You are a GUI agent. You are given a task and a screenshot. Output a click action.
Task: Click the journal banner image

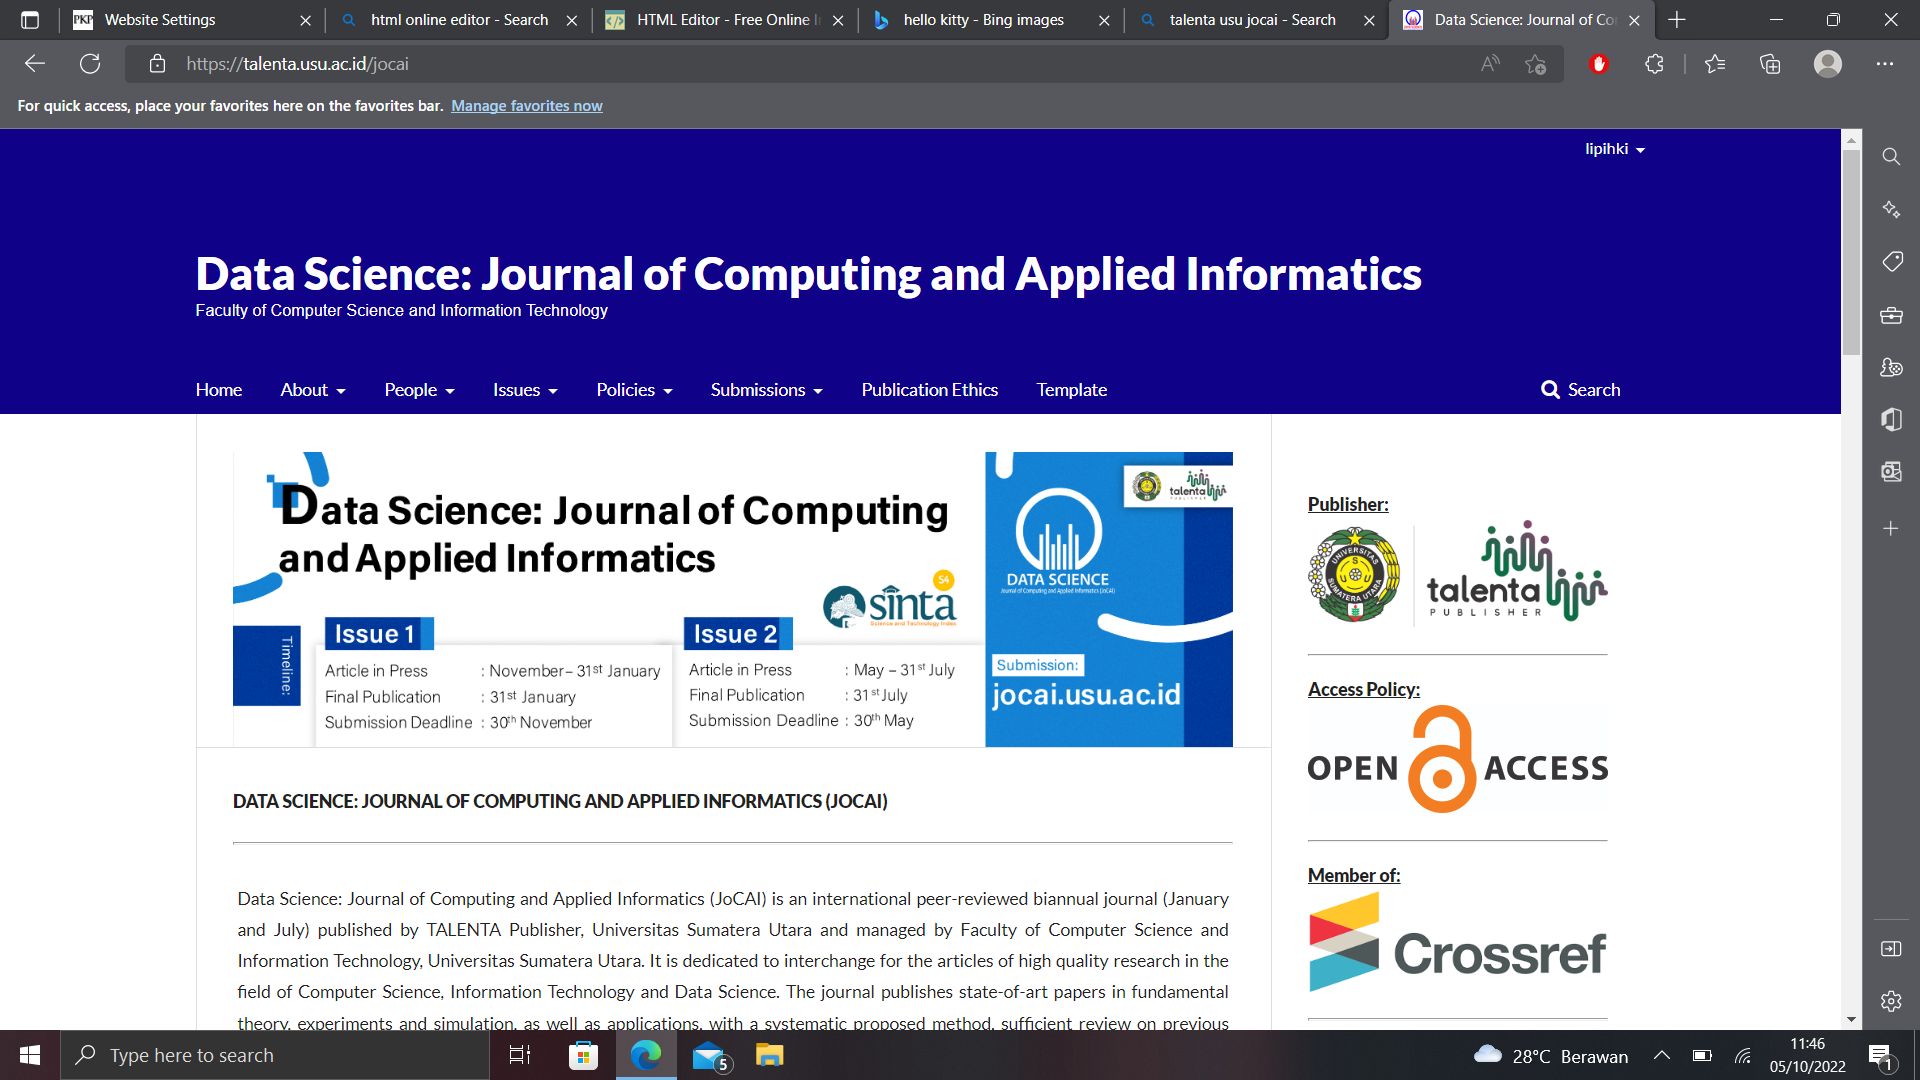click(x=733, y=599)
